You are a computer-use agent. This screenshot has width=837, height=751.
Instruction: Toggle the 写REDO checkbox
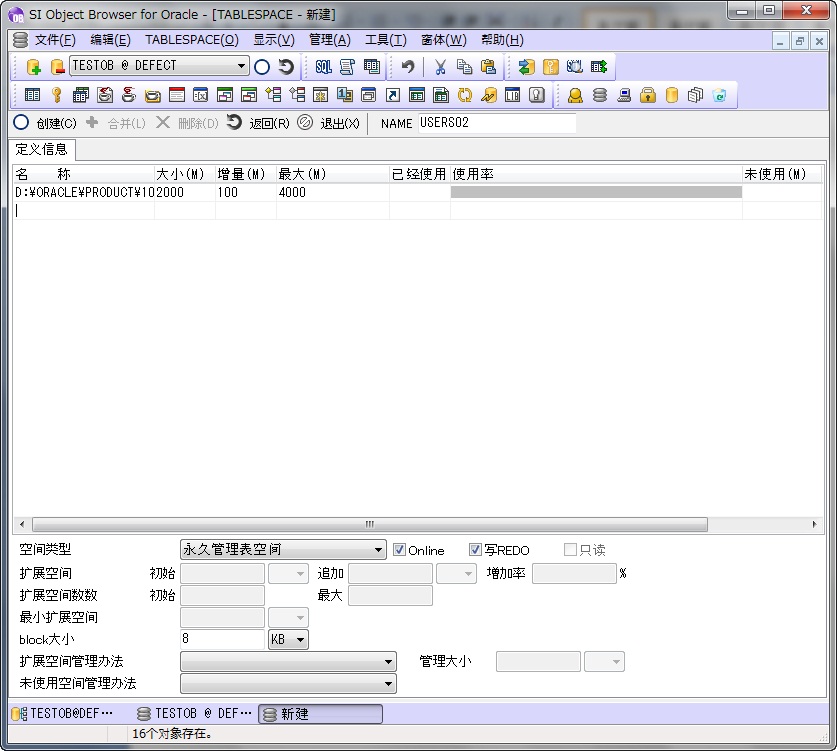pos(475,550)
